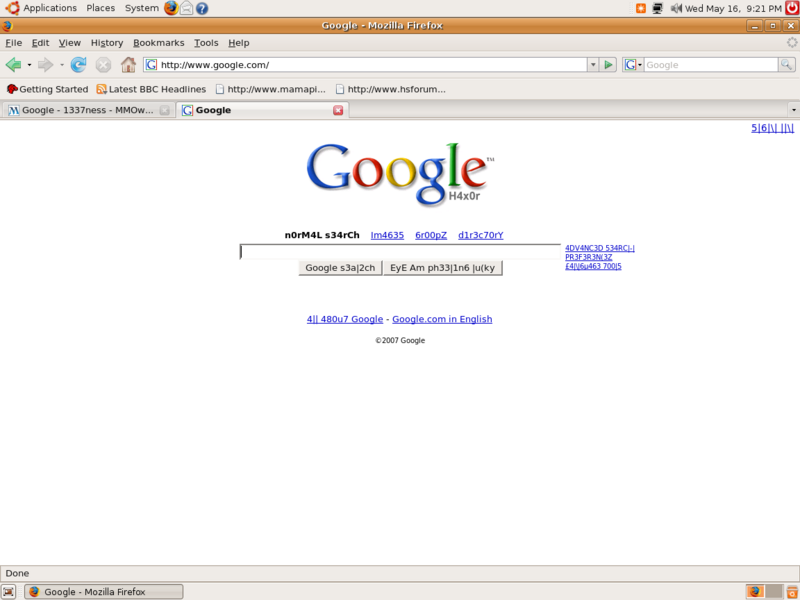Image resolution: width=800 pixels, height=600 pixels.
Task: Click the Google site icon in address bar
Action: point(151,65)
